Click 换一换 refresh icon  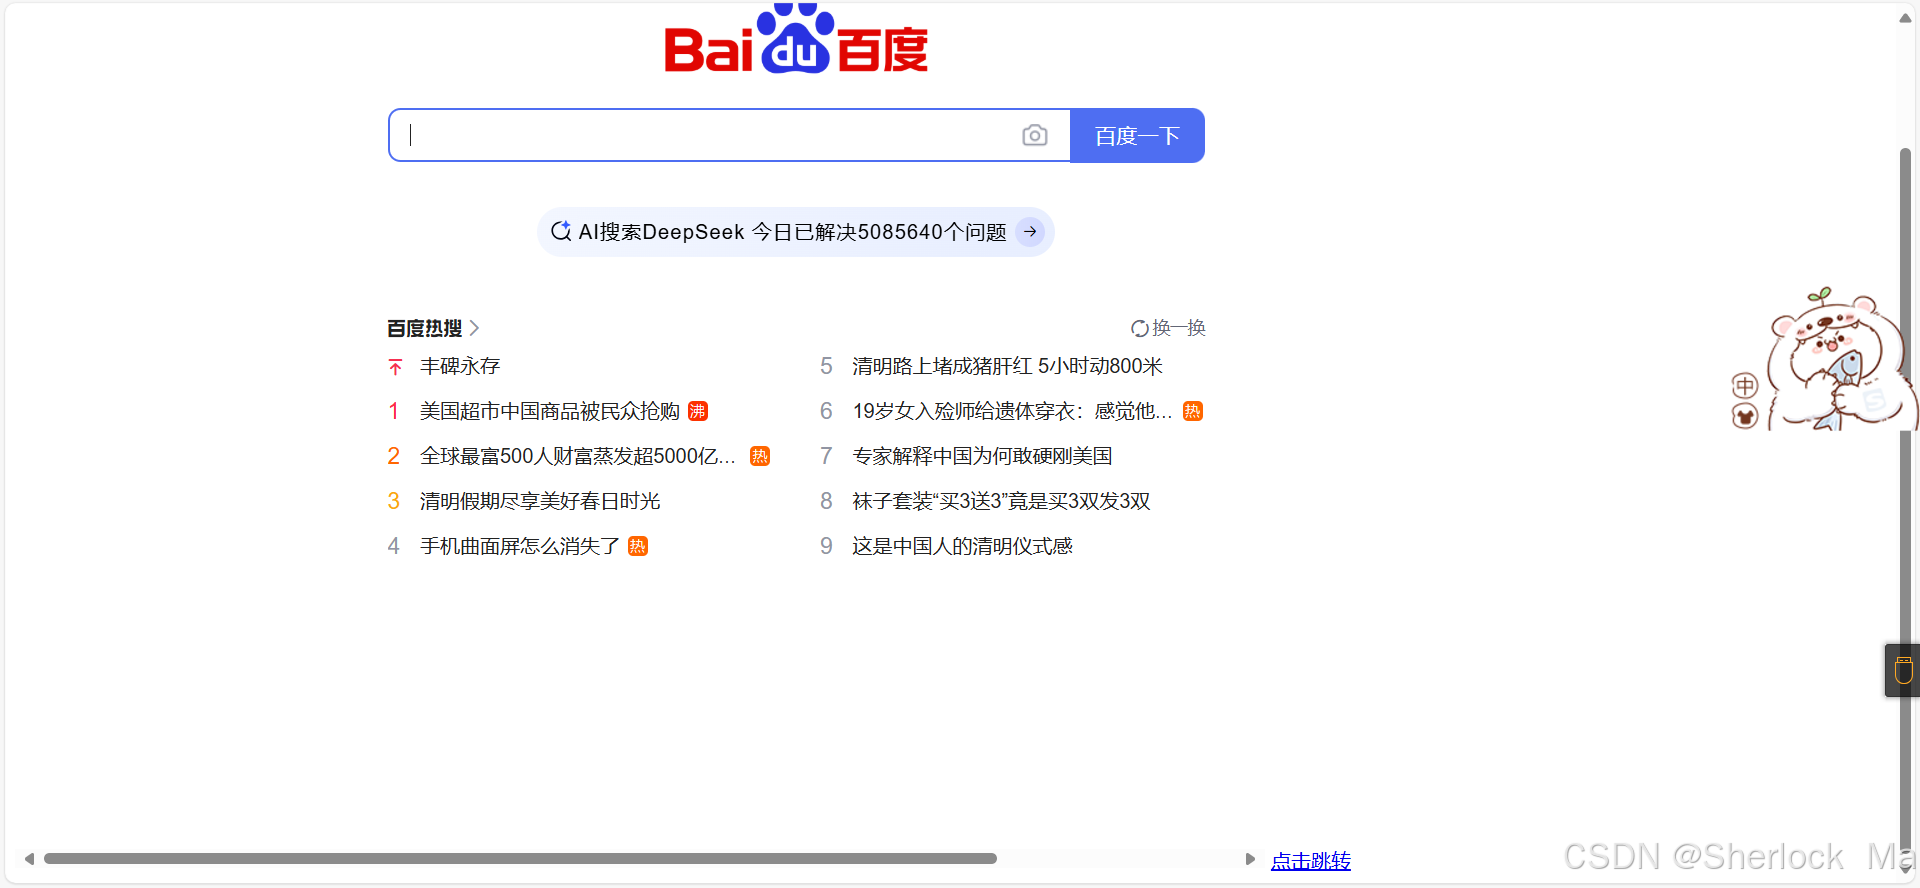pos(1139,328)
